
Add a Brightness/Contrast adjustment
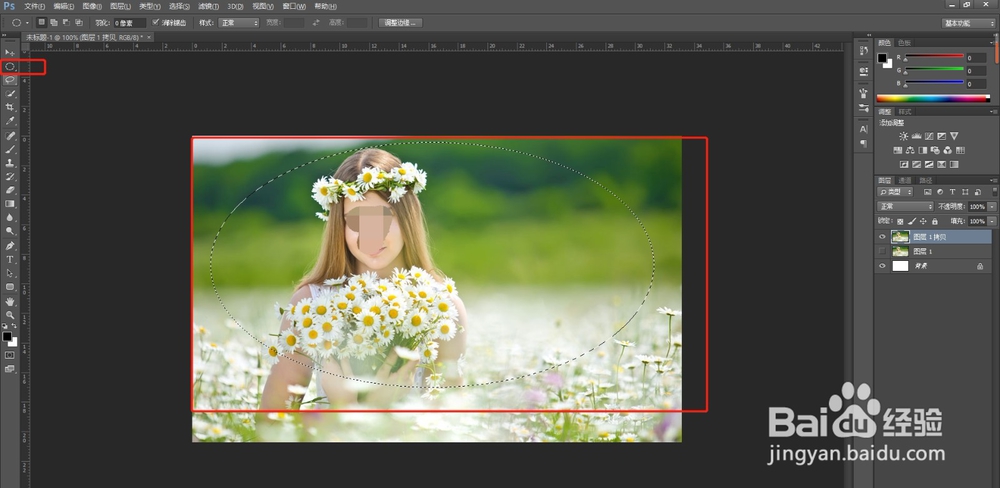click(904, 136)
